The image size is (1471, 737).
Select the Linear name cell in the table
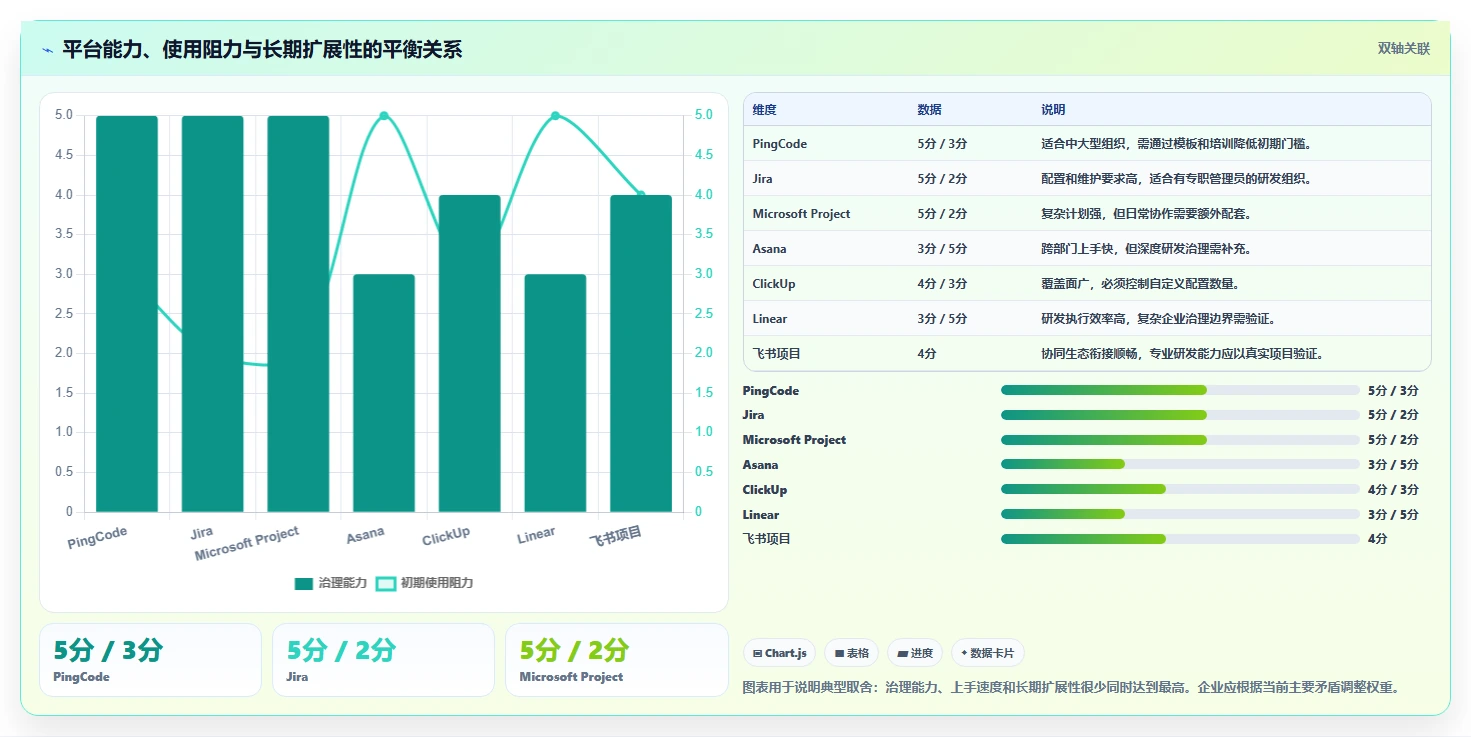point(770,319)
